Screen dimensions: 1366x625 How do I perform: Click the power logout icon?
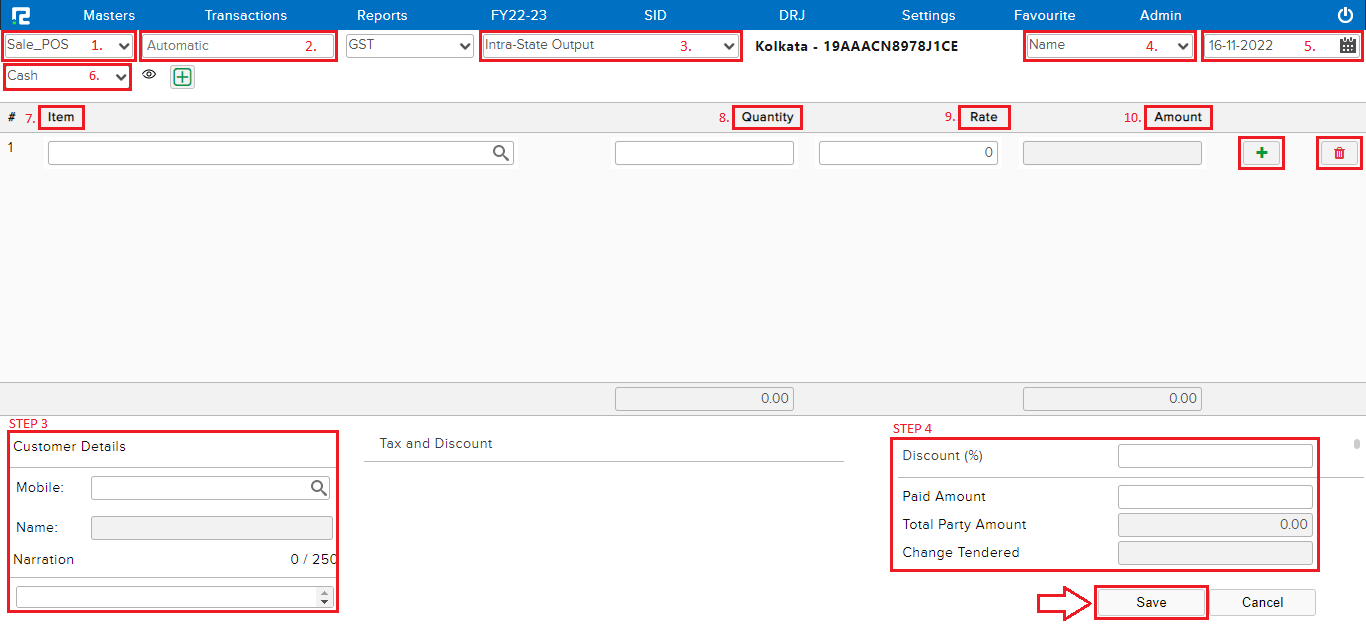click(1345, 15)
